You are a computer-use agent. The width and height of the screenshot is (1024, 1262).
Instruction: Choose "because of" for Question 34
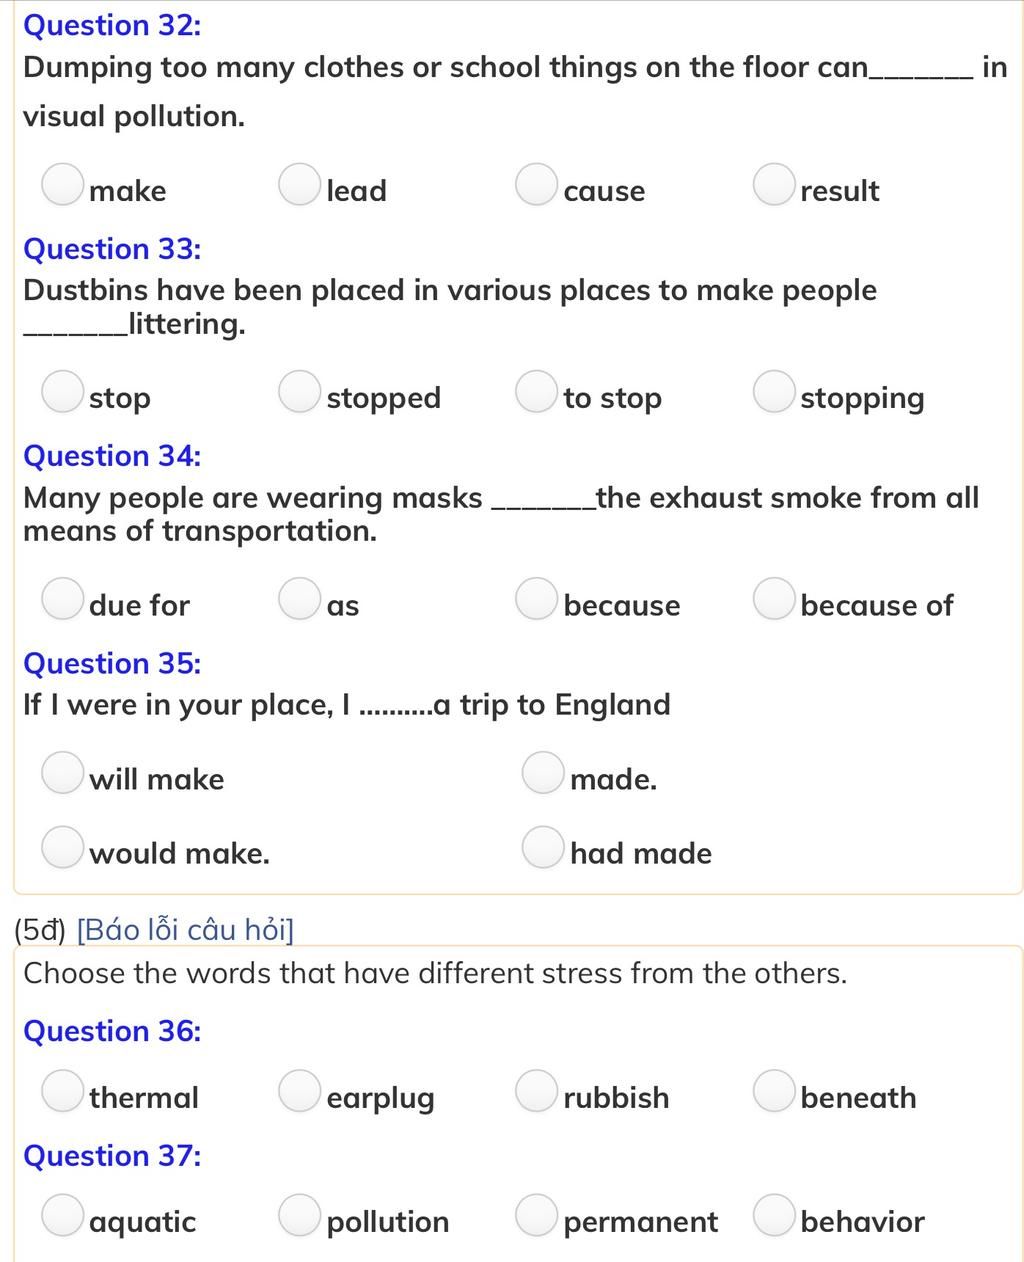click(773, 599)
